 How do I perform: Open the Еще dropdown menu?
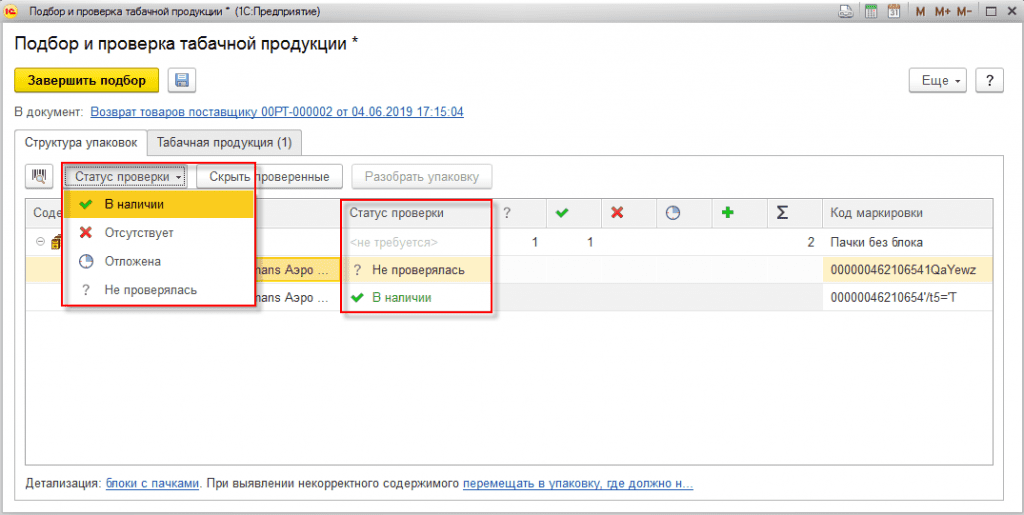coord(940,81)
